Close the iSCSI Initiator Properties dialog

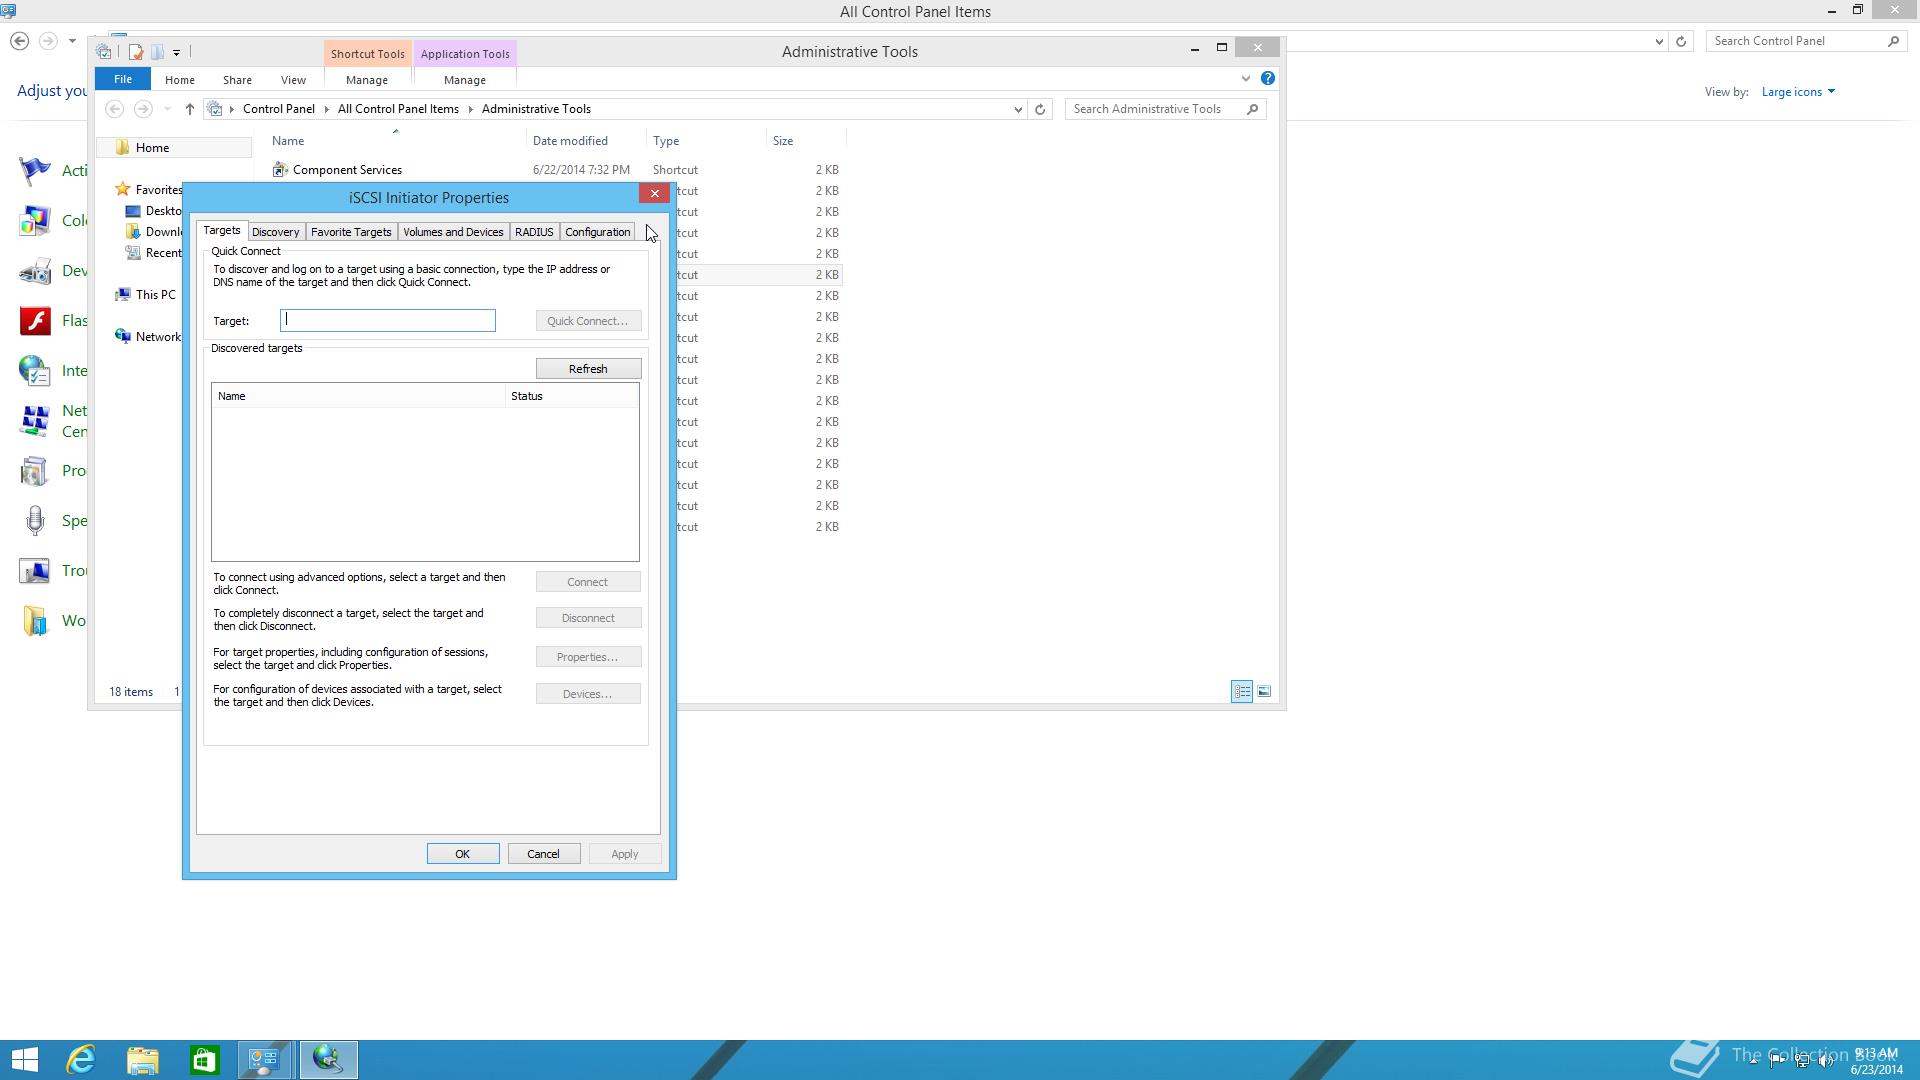coord(655,193)
